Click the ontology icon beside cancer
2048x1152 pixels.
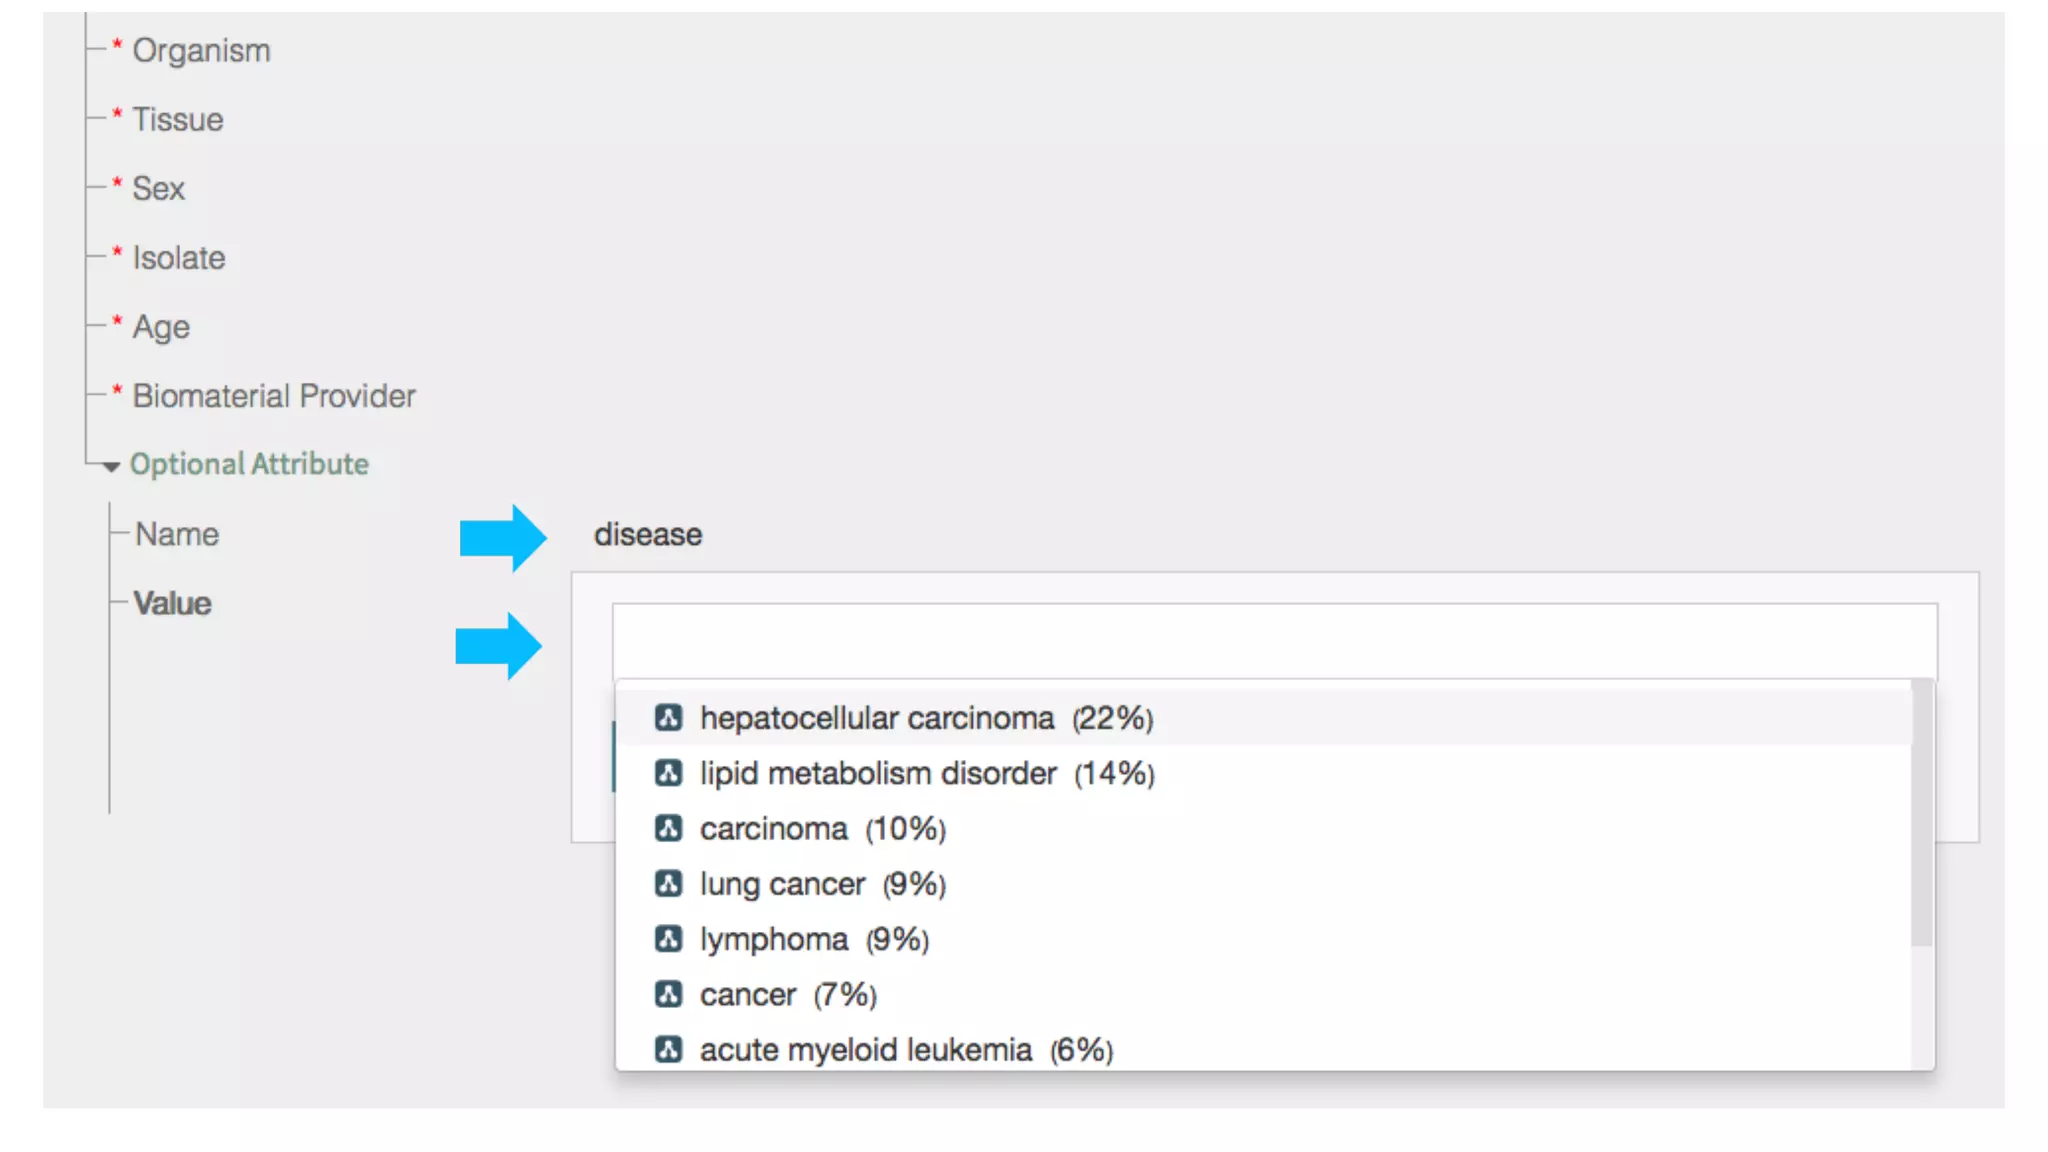click(668, 995)
